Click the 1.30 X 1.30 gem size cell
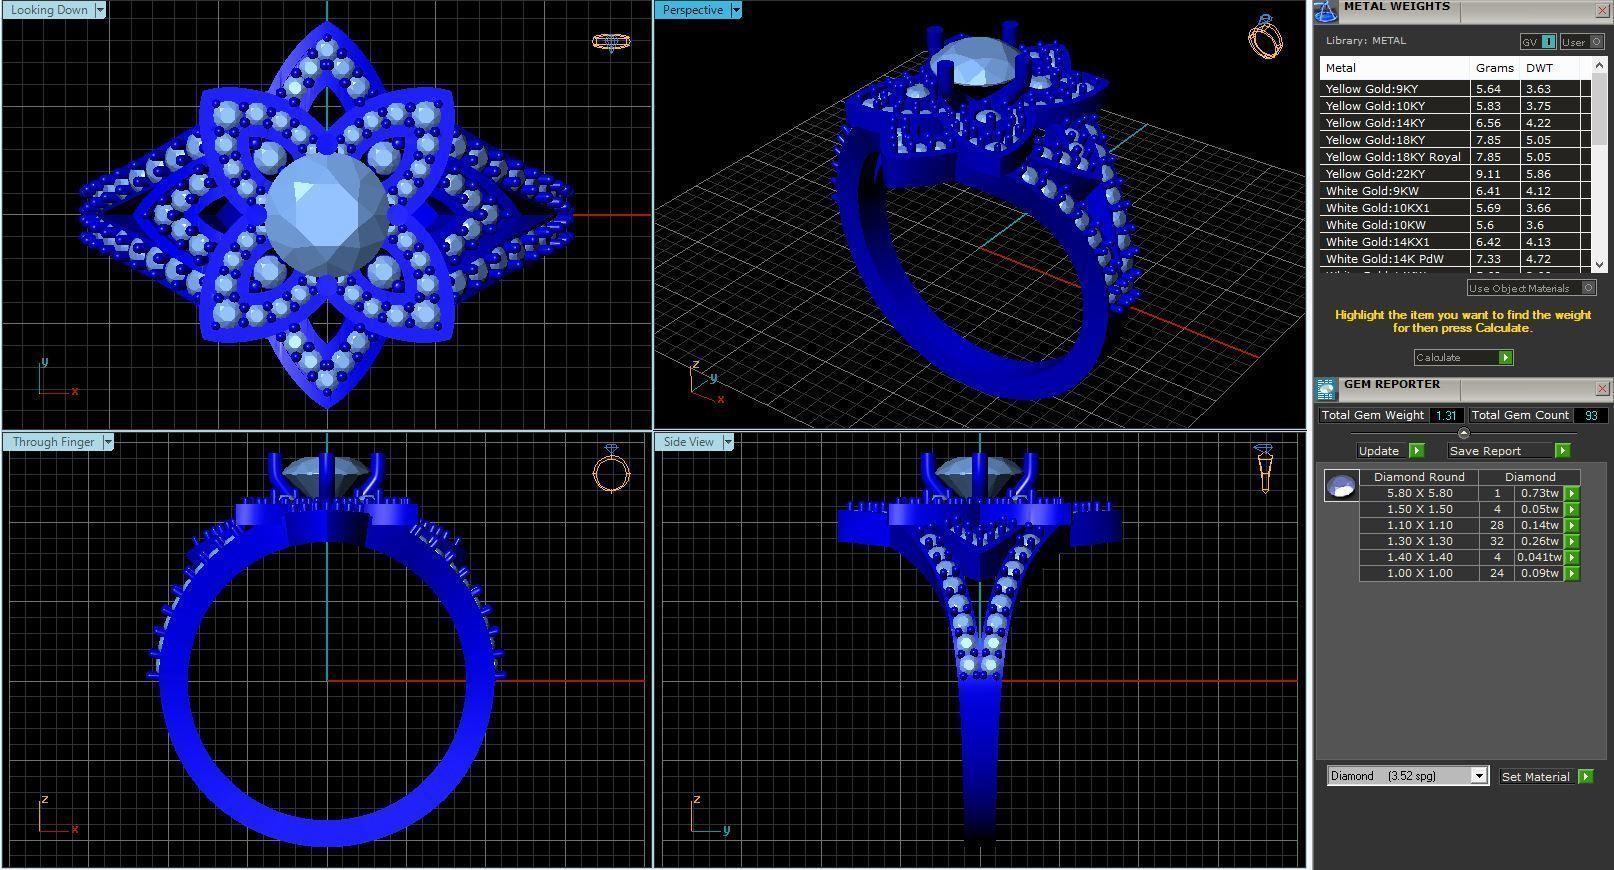The height and width of the screenshot is (870, 1614). pyautogui.click(x=1419, y=541)
